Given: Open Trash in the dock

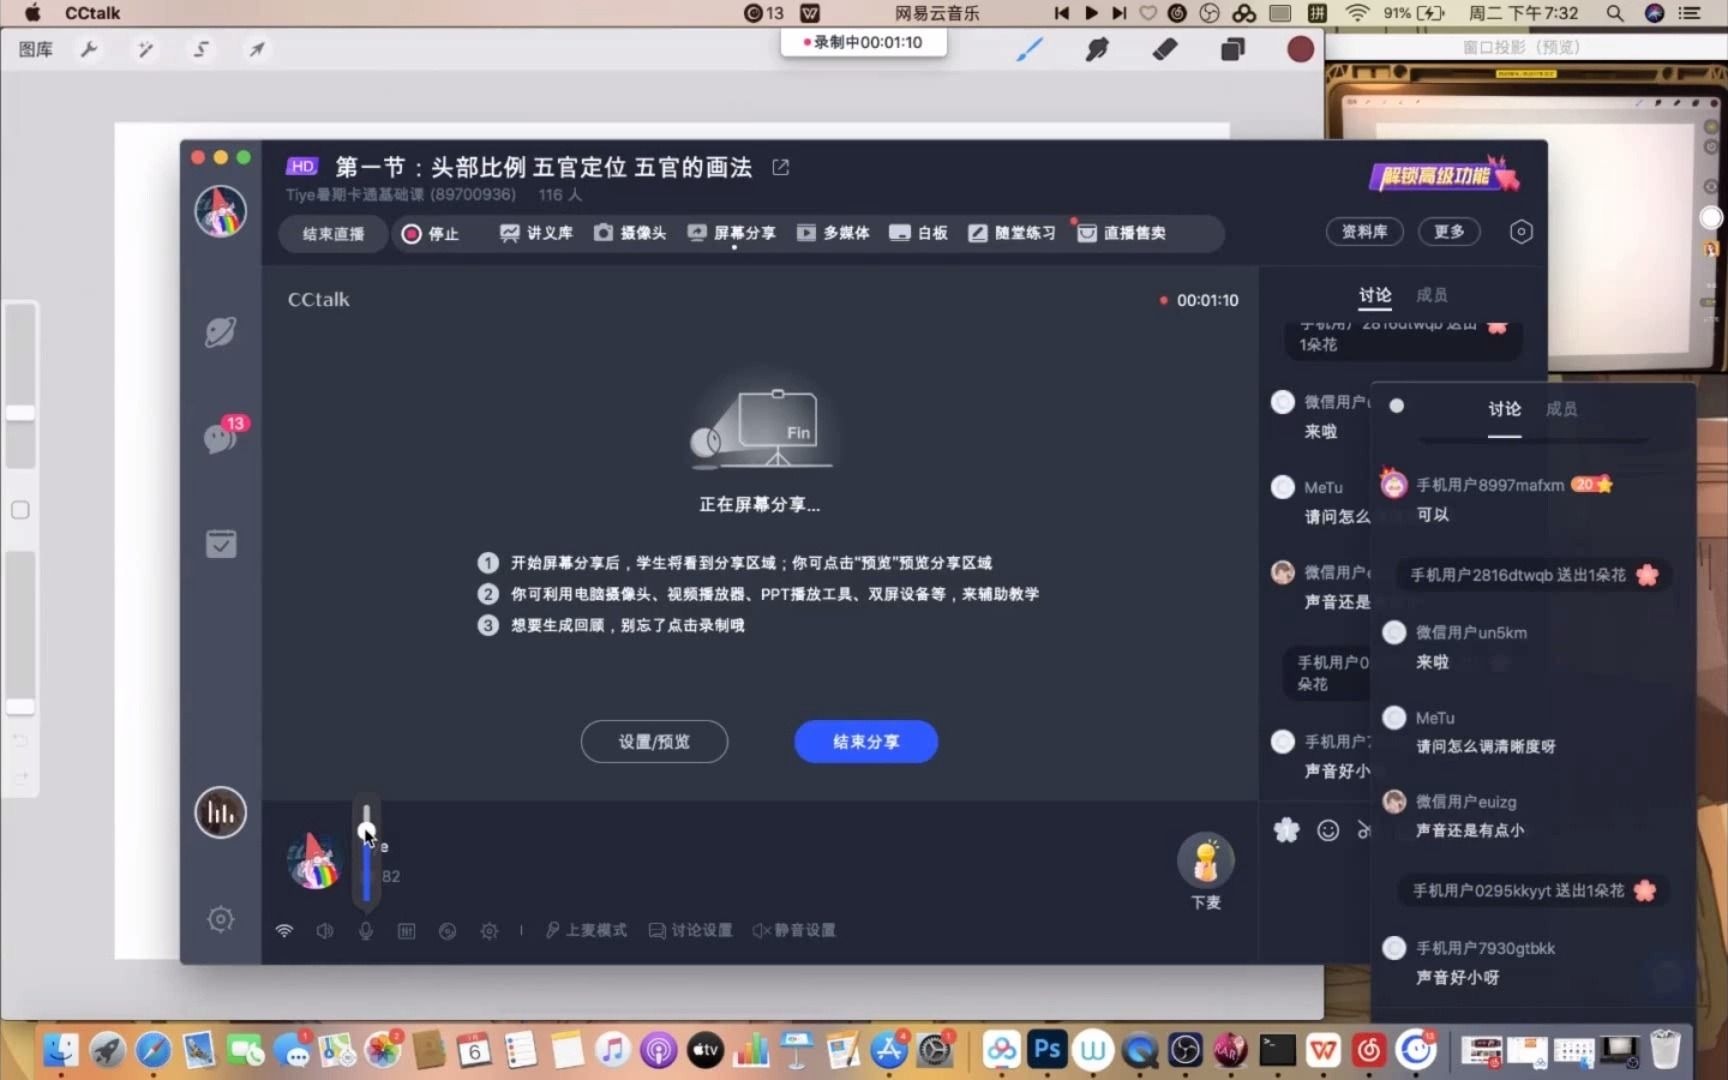Looking at the screenshot, I should (1664, 1049).
